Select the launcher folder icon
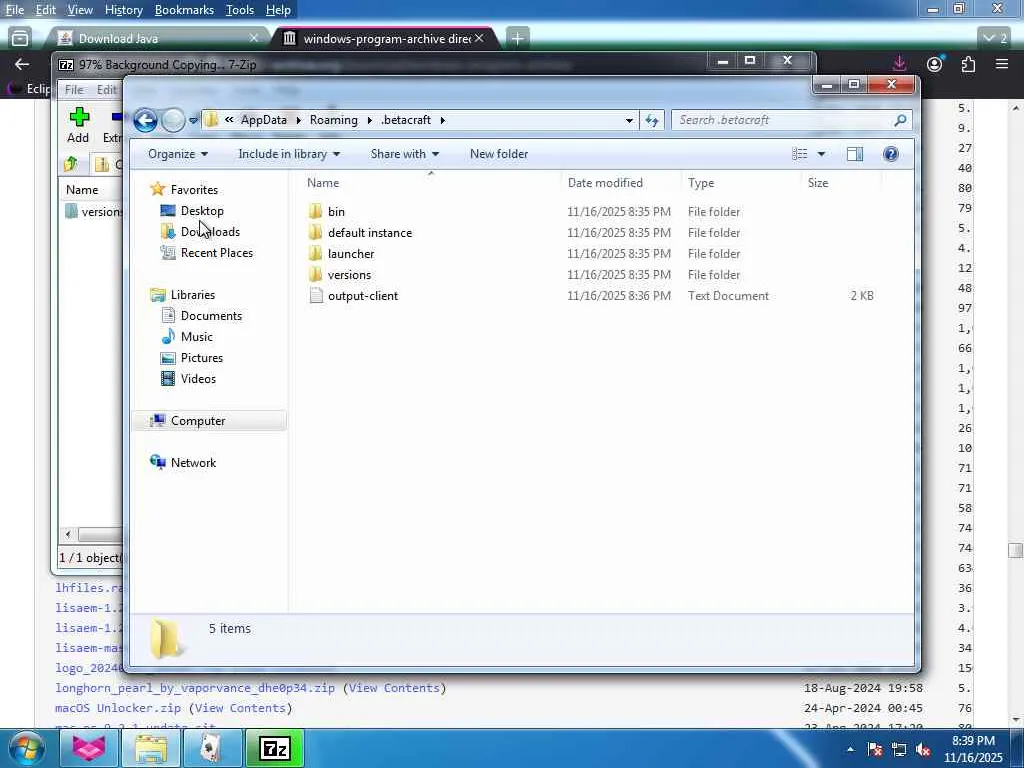 (x=315, y=253)
